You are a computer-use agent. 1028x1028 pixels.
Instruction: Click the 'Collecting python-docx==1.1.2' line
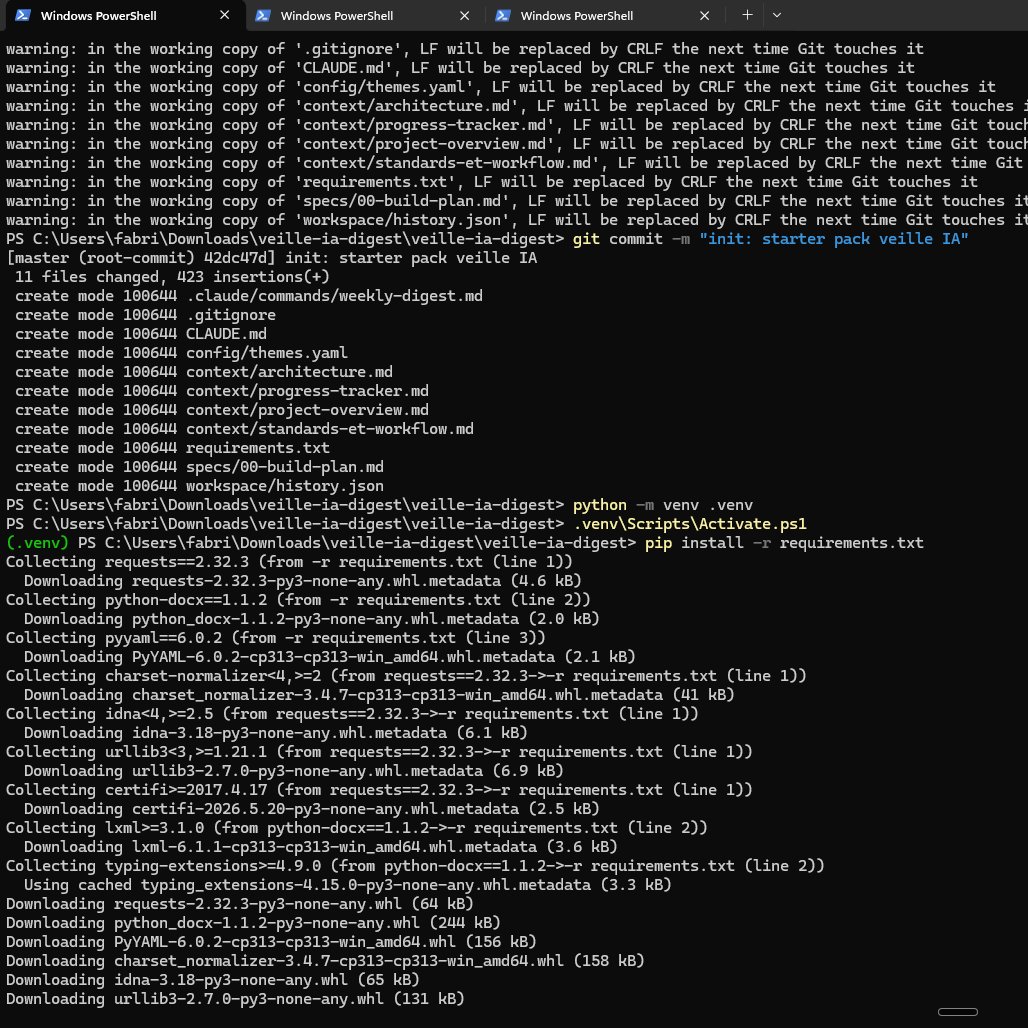pyautogui.click(x=298, y=601)
